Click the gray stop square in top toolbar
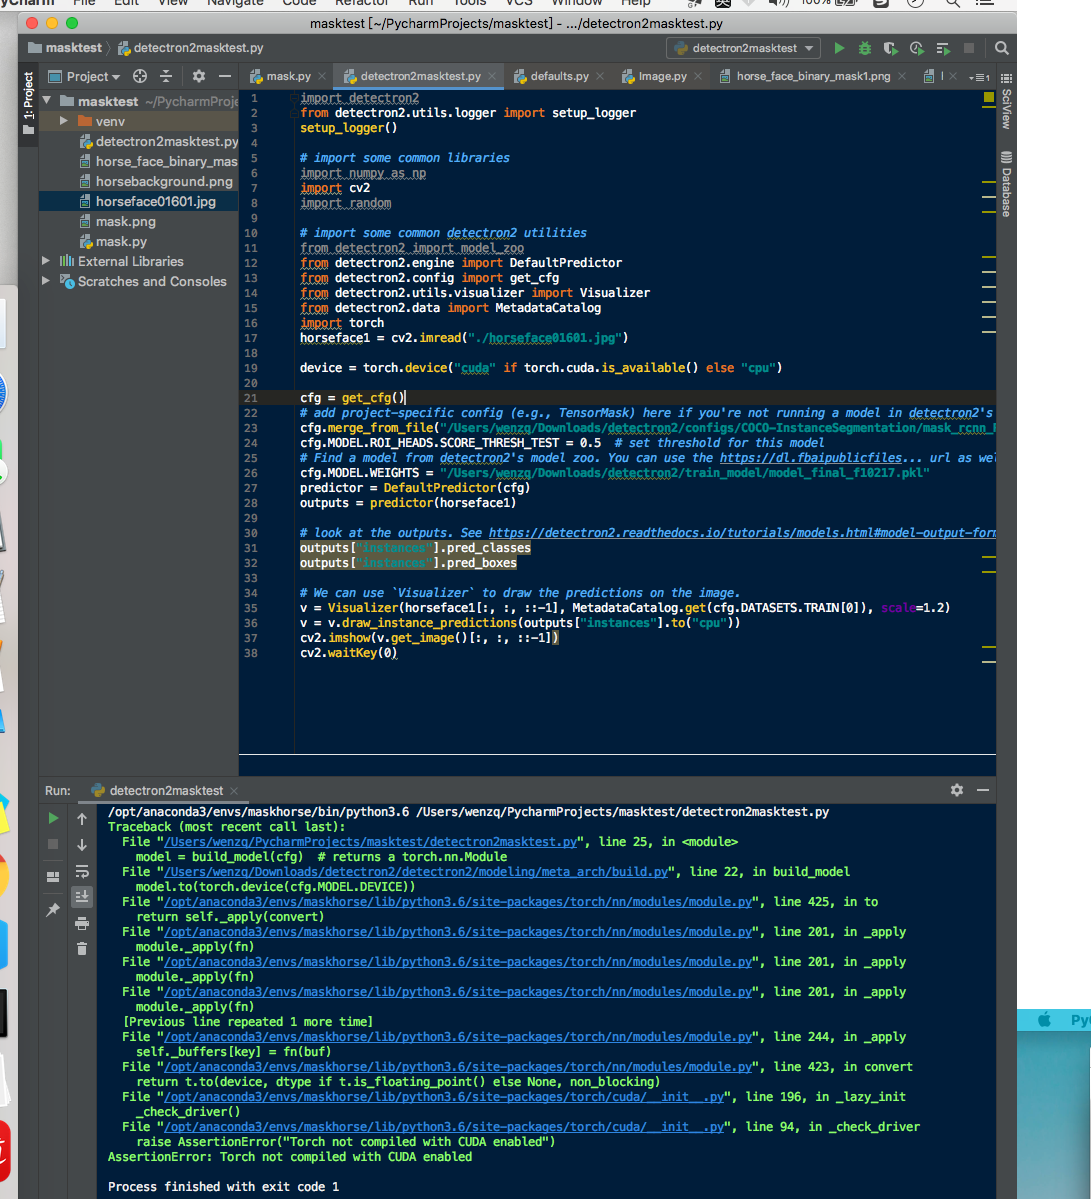This screenshot has height=1199, width=1091. pyautogui.click(x=969, y=48)
